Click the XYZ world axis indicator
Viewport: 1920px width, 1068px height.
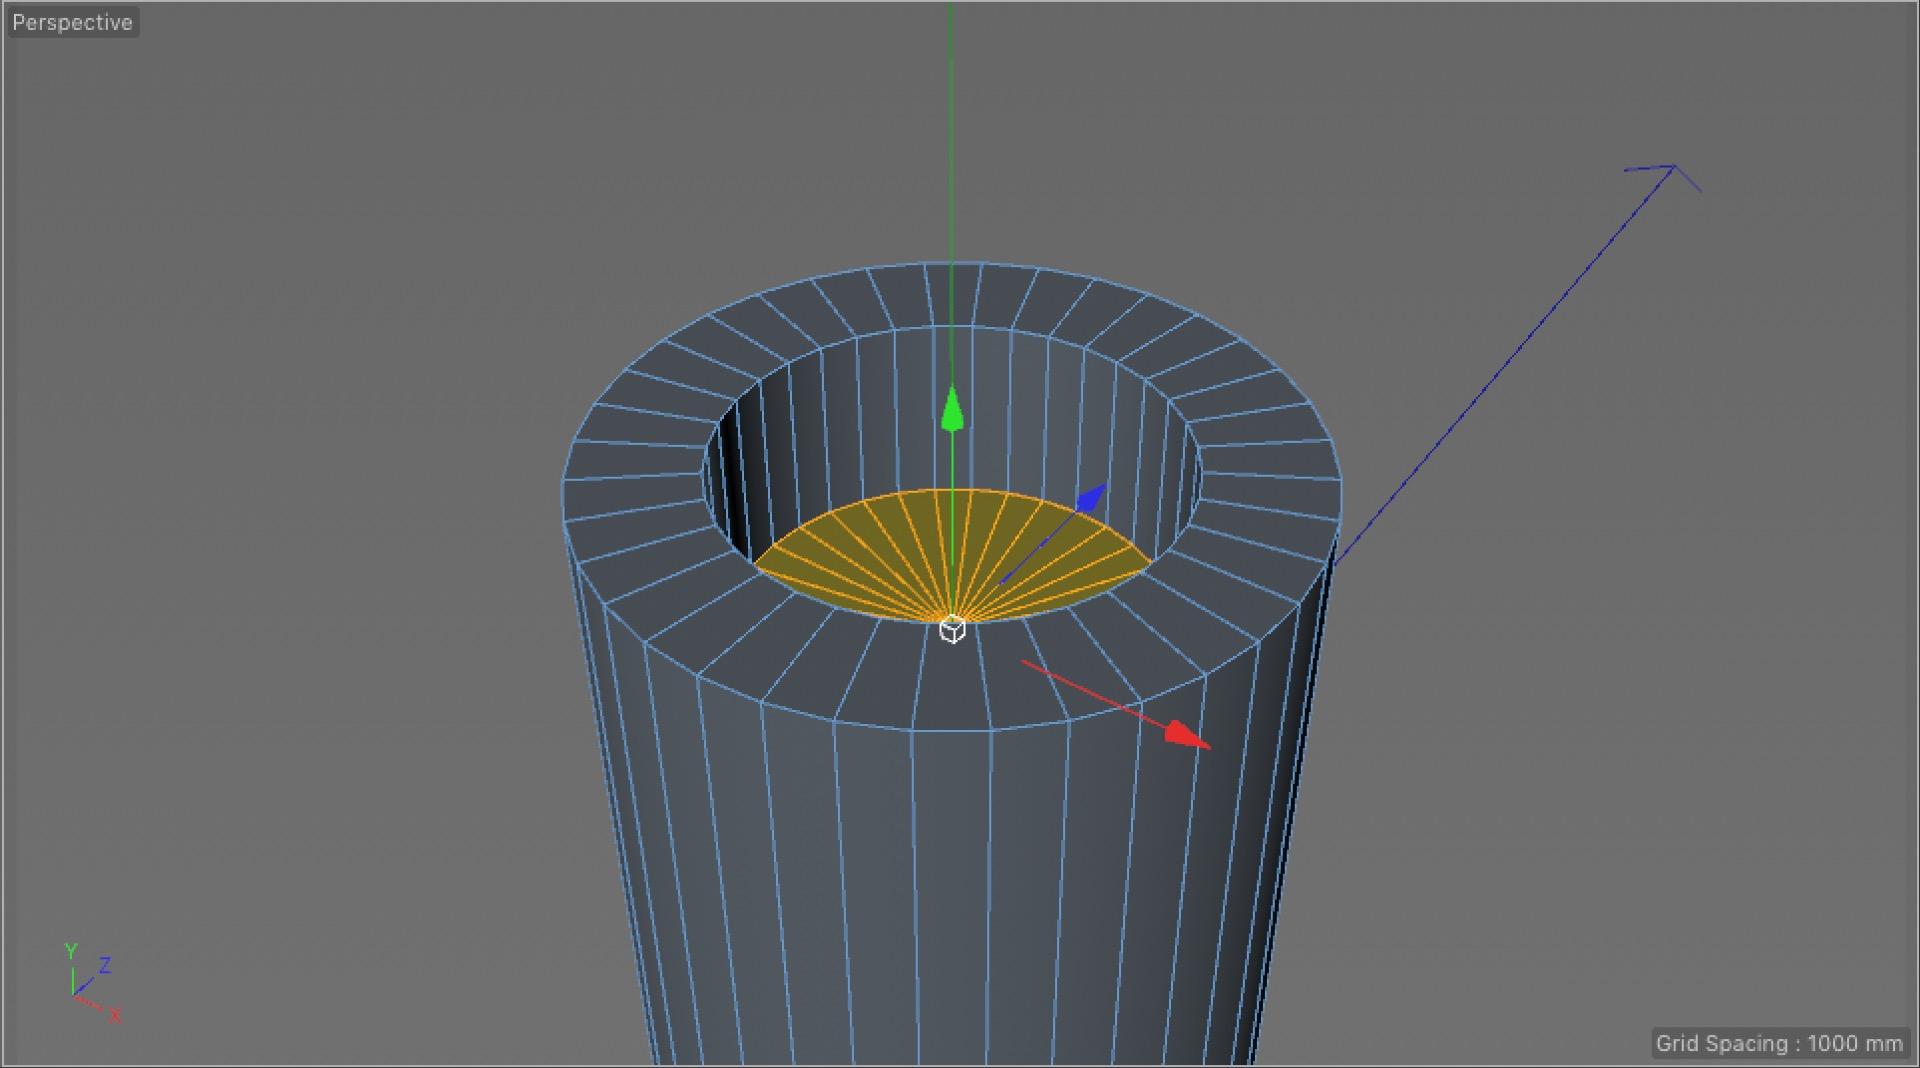click(x=93, y=983)
